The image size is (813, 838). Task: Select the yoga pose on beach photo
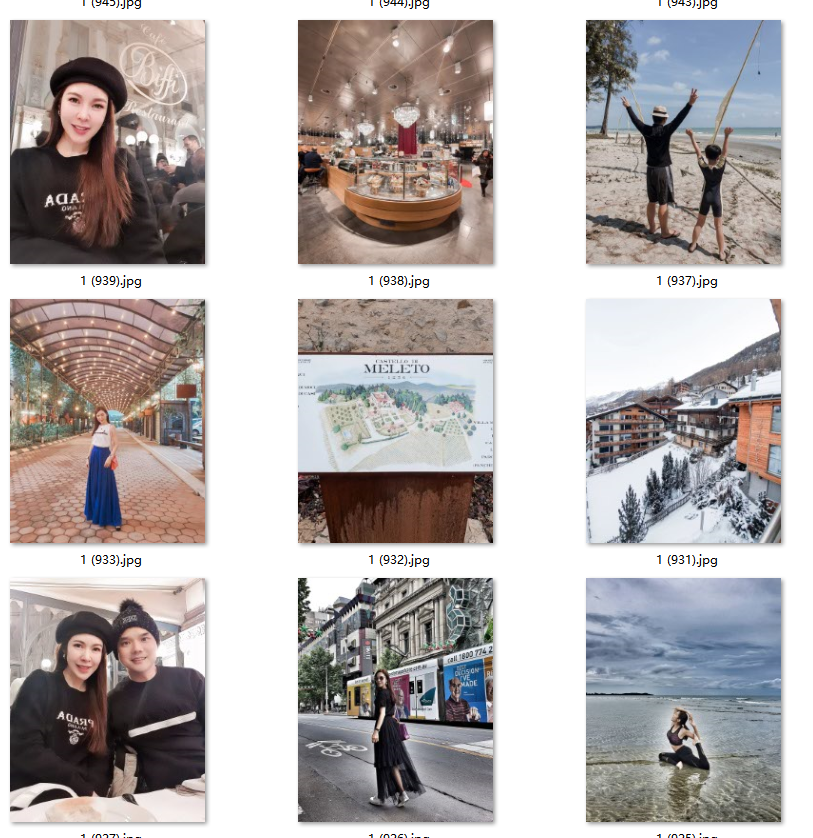tap(683, 700)
